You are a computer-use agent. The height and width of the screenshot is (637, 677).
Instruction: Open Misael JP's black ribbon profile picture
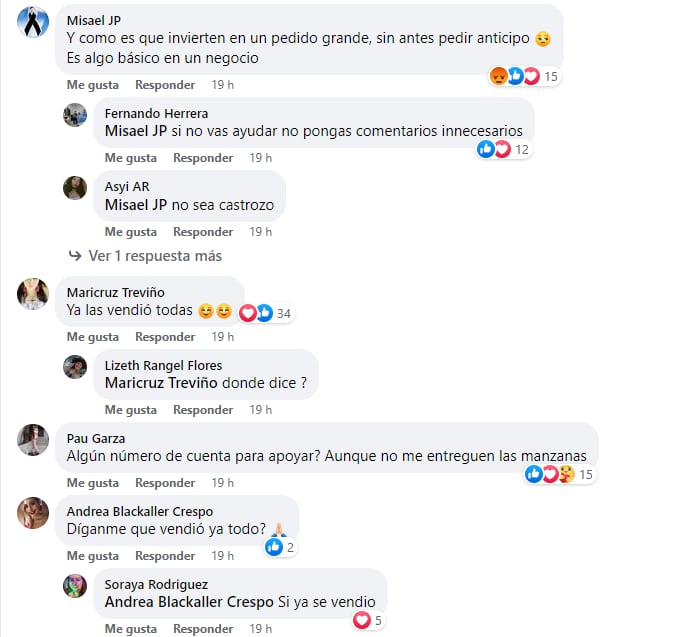click(33, 22)
